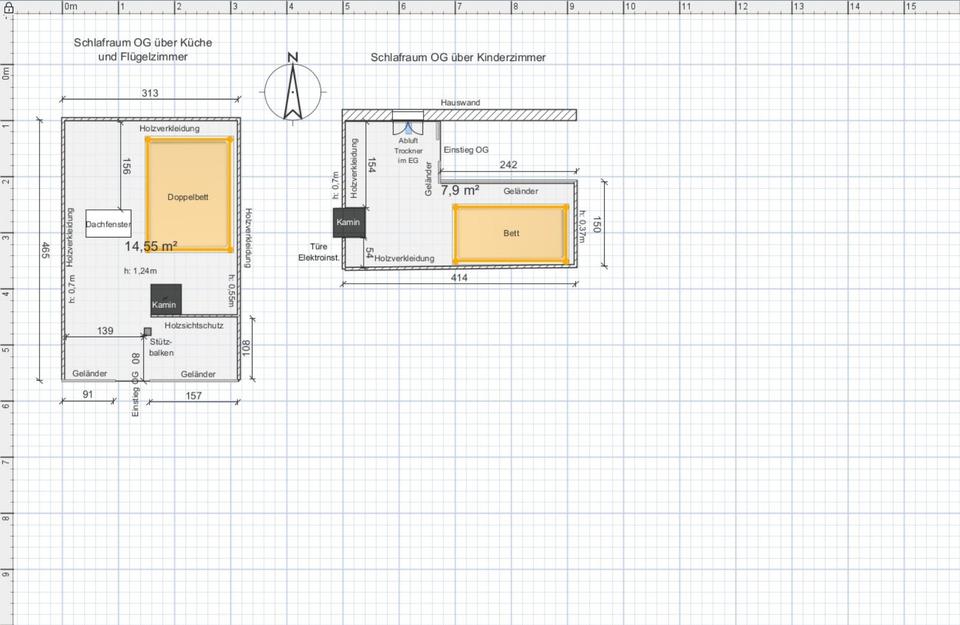The width and height of the screenshot is (960, 625).
Task: Select the Doppelbett furniture object
Action: (189, 195)
